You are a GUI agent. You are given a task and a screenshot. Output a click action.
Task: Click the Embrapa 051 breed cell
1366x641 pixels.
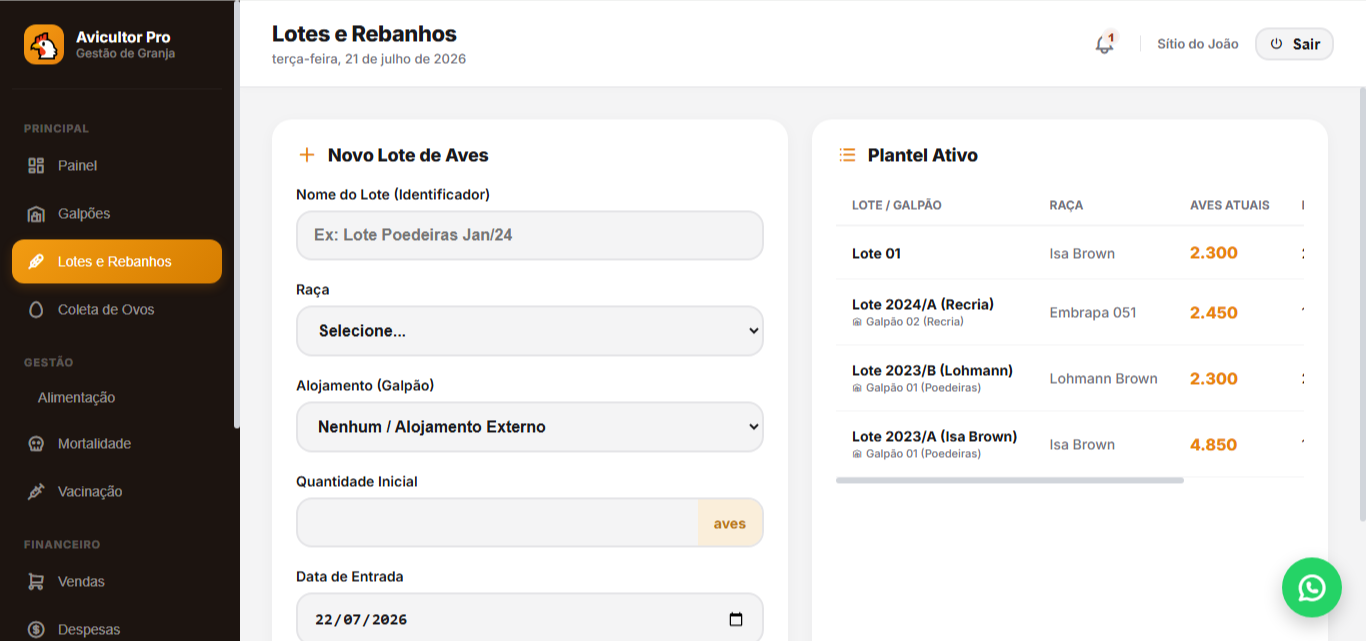click(x=1093, y=312)
